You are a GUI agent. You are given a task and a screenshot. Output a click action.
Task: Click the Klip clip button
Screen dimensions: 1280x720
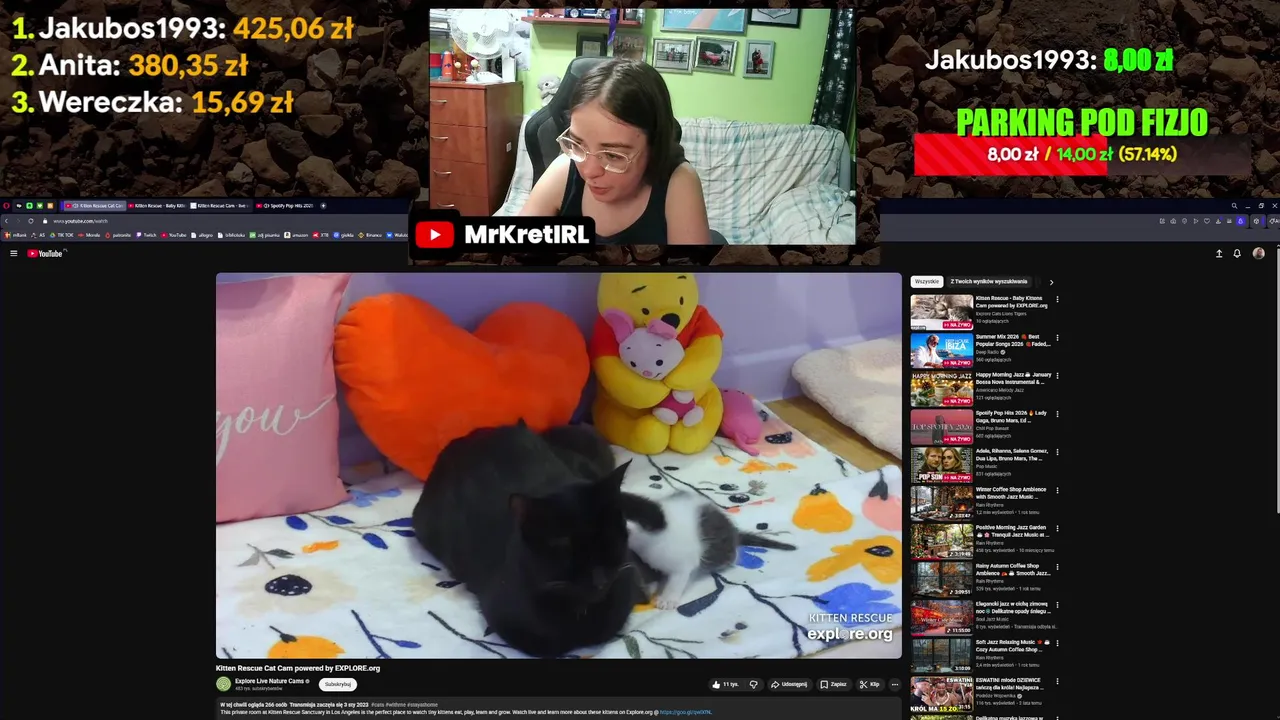click(869, 685)
